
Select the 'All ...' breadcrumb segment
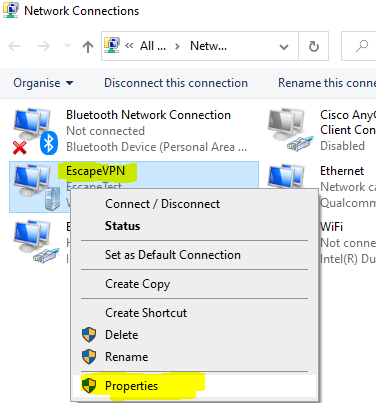click(153, 46)
